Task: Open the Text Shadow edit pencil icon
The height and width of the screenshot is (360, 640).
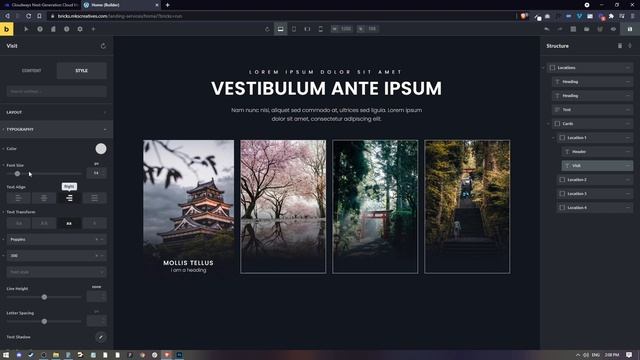Action: (100, 337)
